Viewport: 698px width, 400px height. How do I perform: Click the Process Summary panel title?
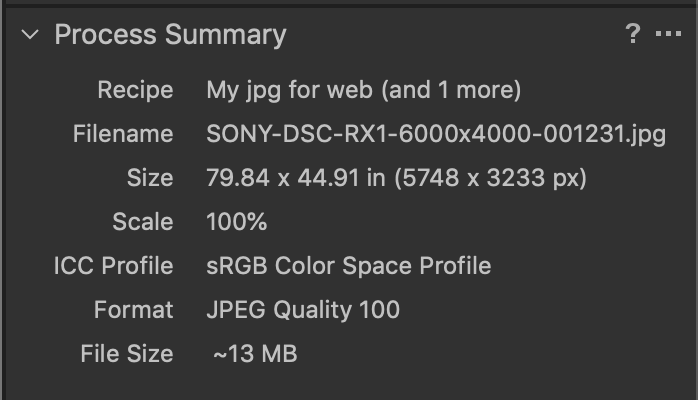point(170,35)
